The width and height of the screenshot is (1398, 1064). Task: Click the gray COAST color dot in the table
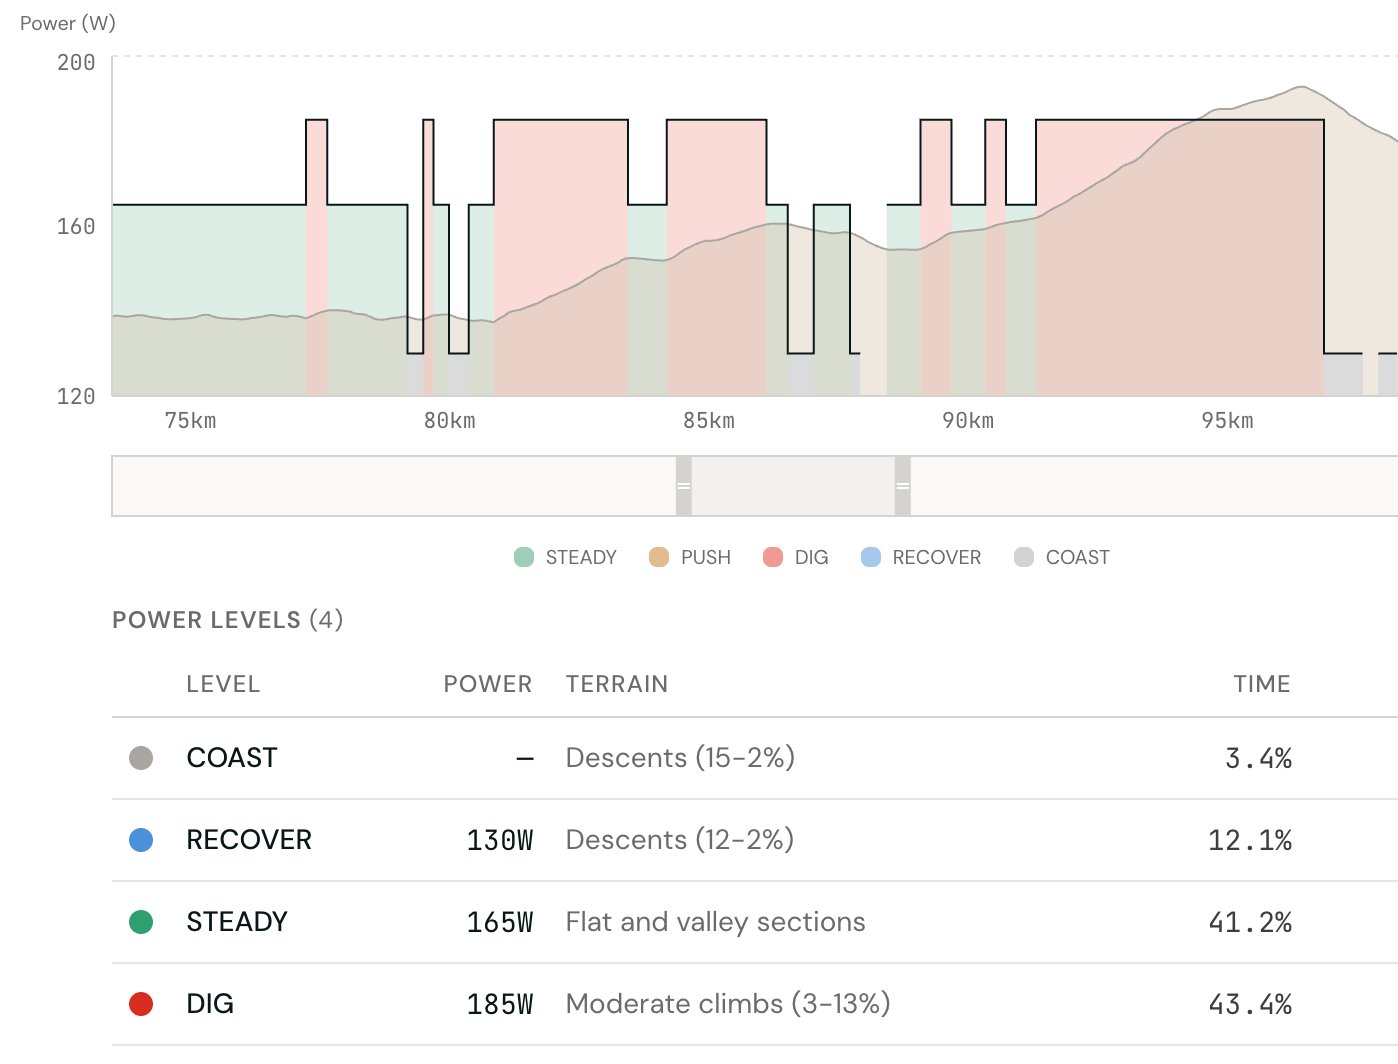[x=141, y=758]
